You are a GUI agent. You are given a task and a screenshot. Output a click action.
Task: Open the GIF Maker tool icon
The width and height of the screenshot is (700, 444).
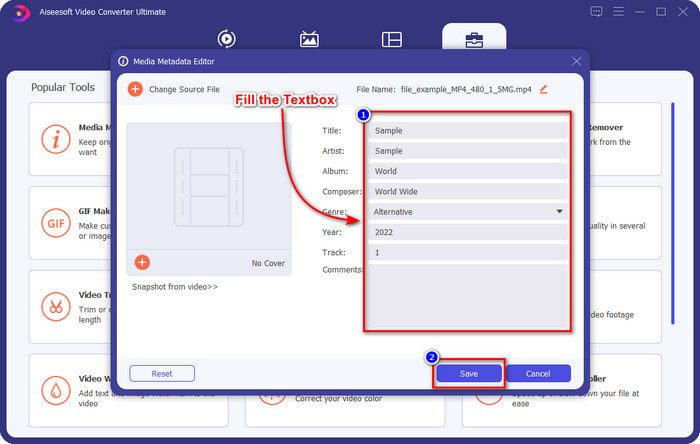click(56, 221)
